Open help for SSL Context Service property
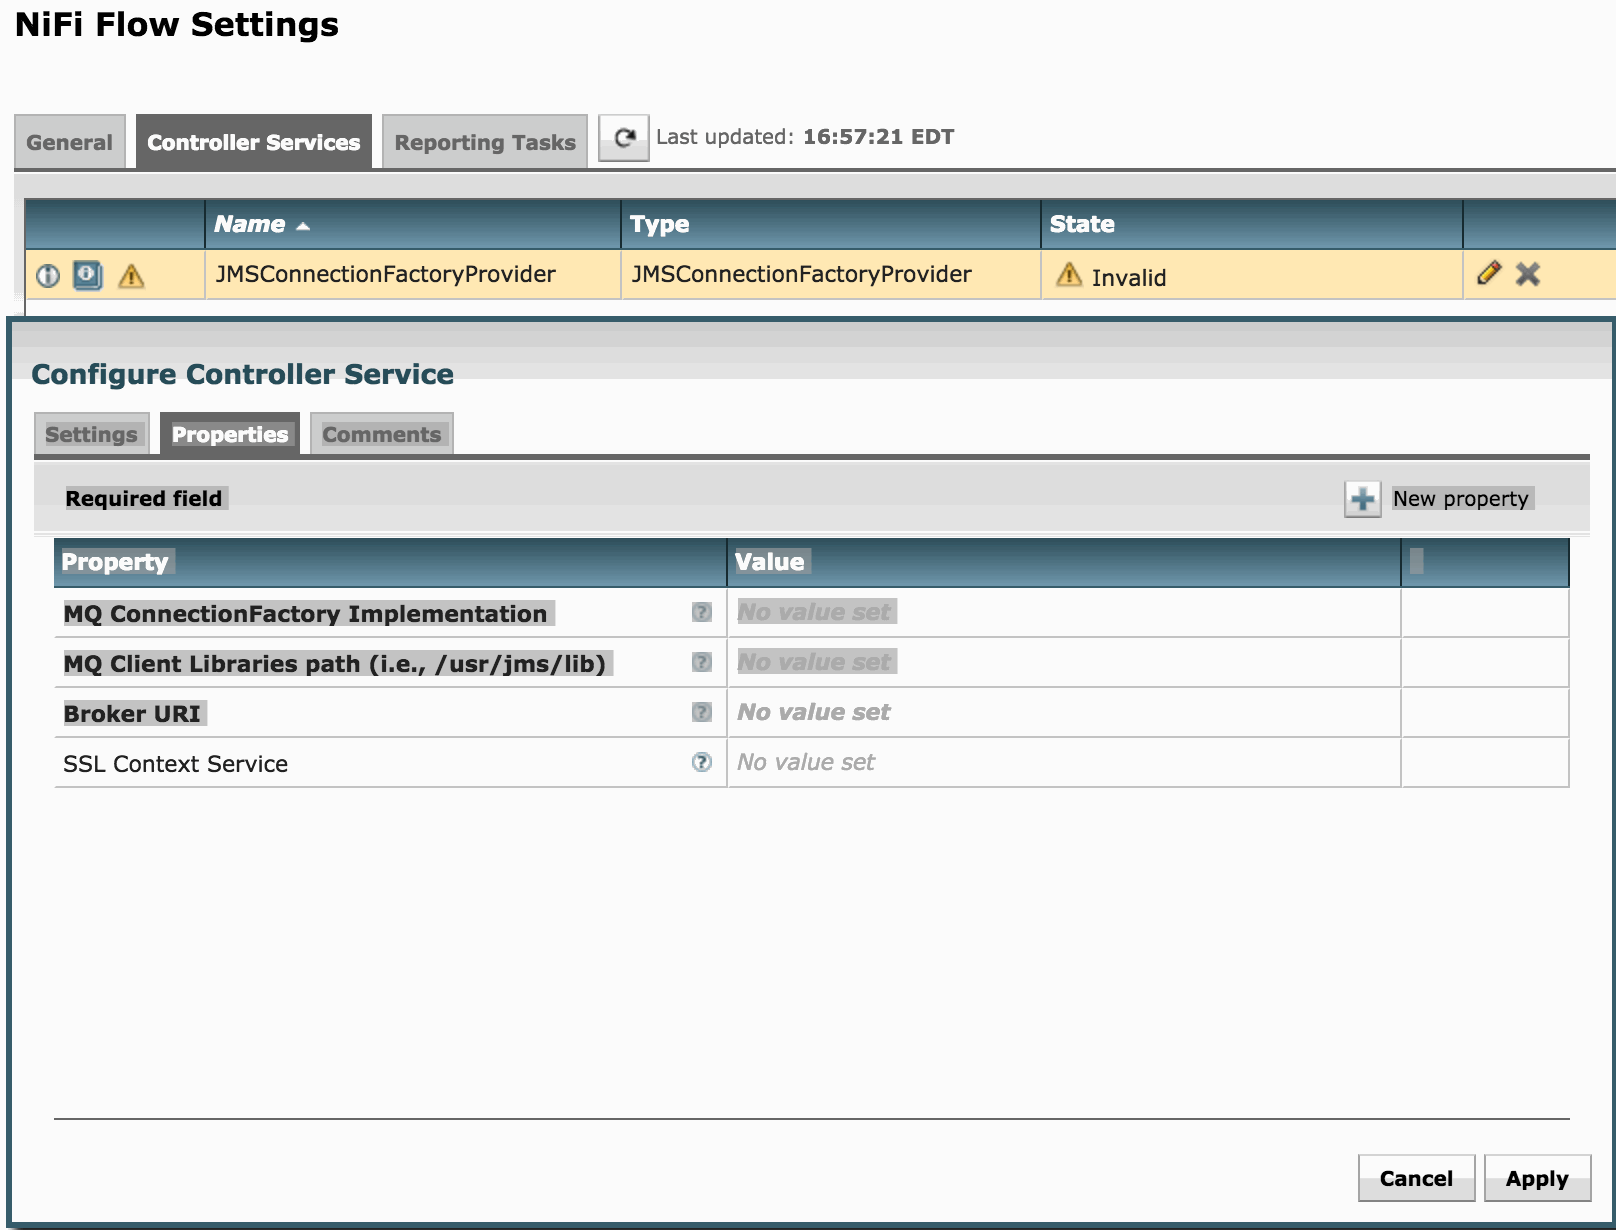Viewport: 1616px width, 1230px height. click(702, 762)
